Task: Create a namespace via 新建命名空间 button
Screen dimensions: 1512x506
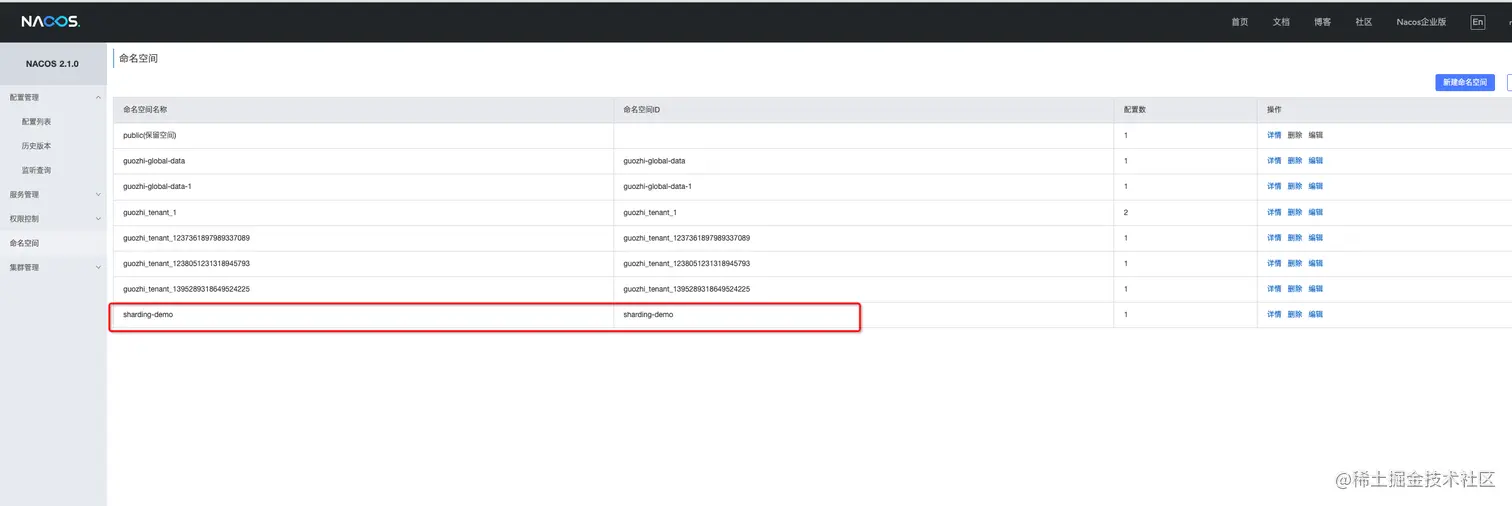Action: [1465, 82]
